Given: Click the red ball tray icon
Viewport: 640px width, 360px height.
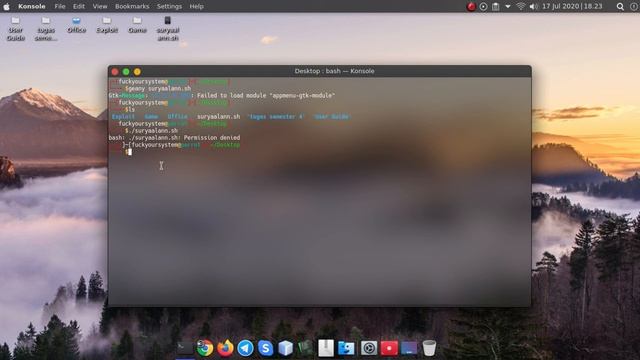Looking at the screenshot, I should click(x=471, y=7).
